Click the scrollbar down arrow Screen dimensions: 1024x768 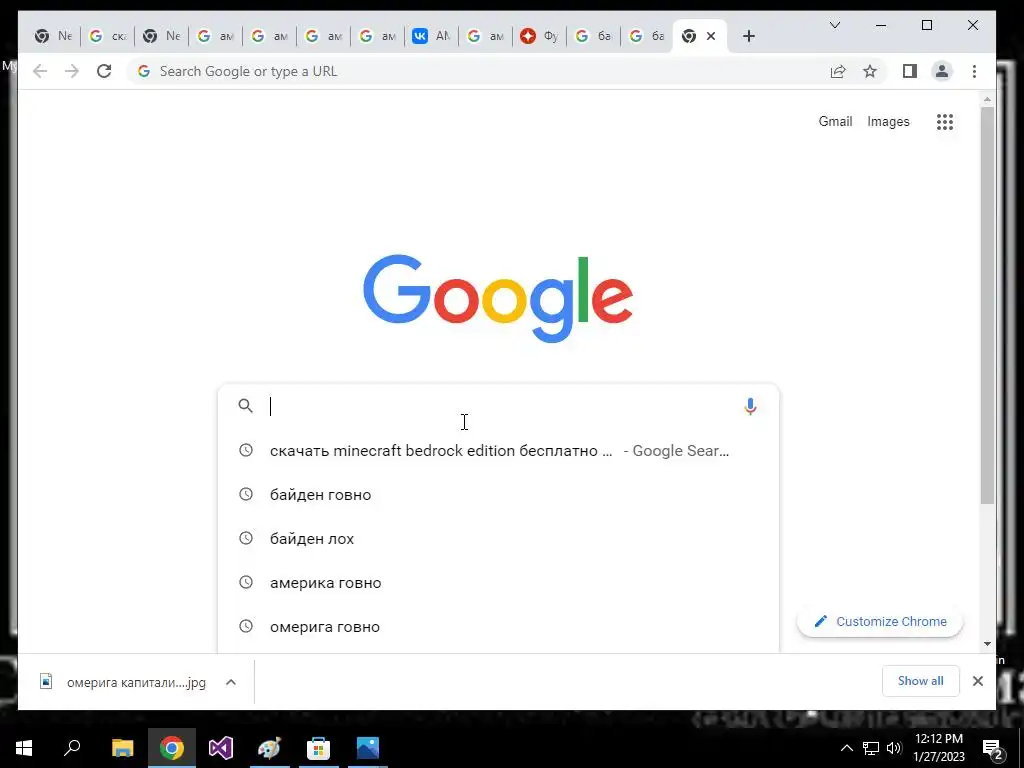987,644
